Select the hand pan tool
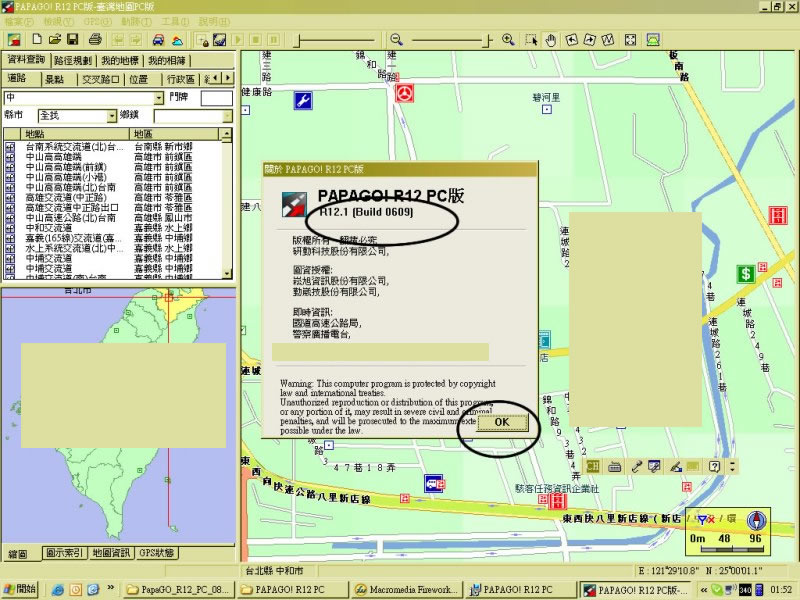Image resolution: width=800 pixels, height=600 pixels. point(550,40)
